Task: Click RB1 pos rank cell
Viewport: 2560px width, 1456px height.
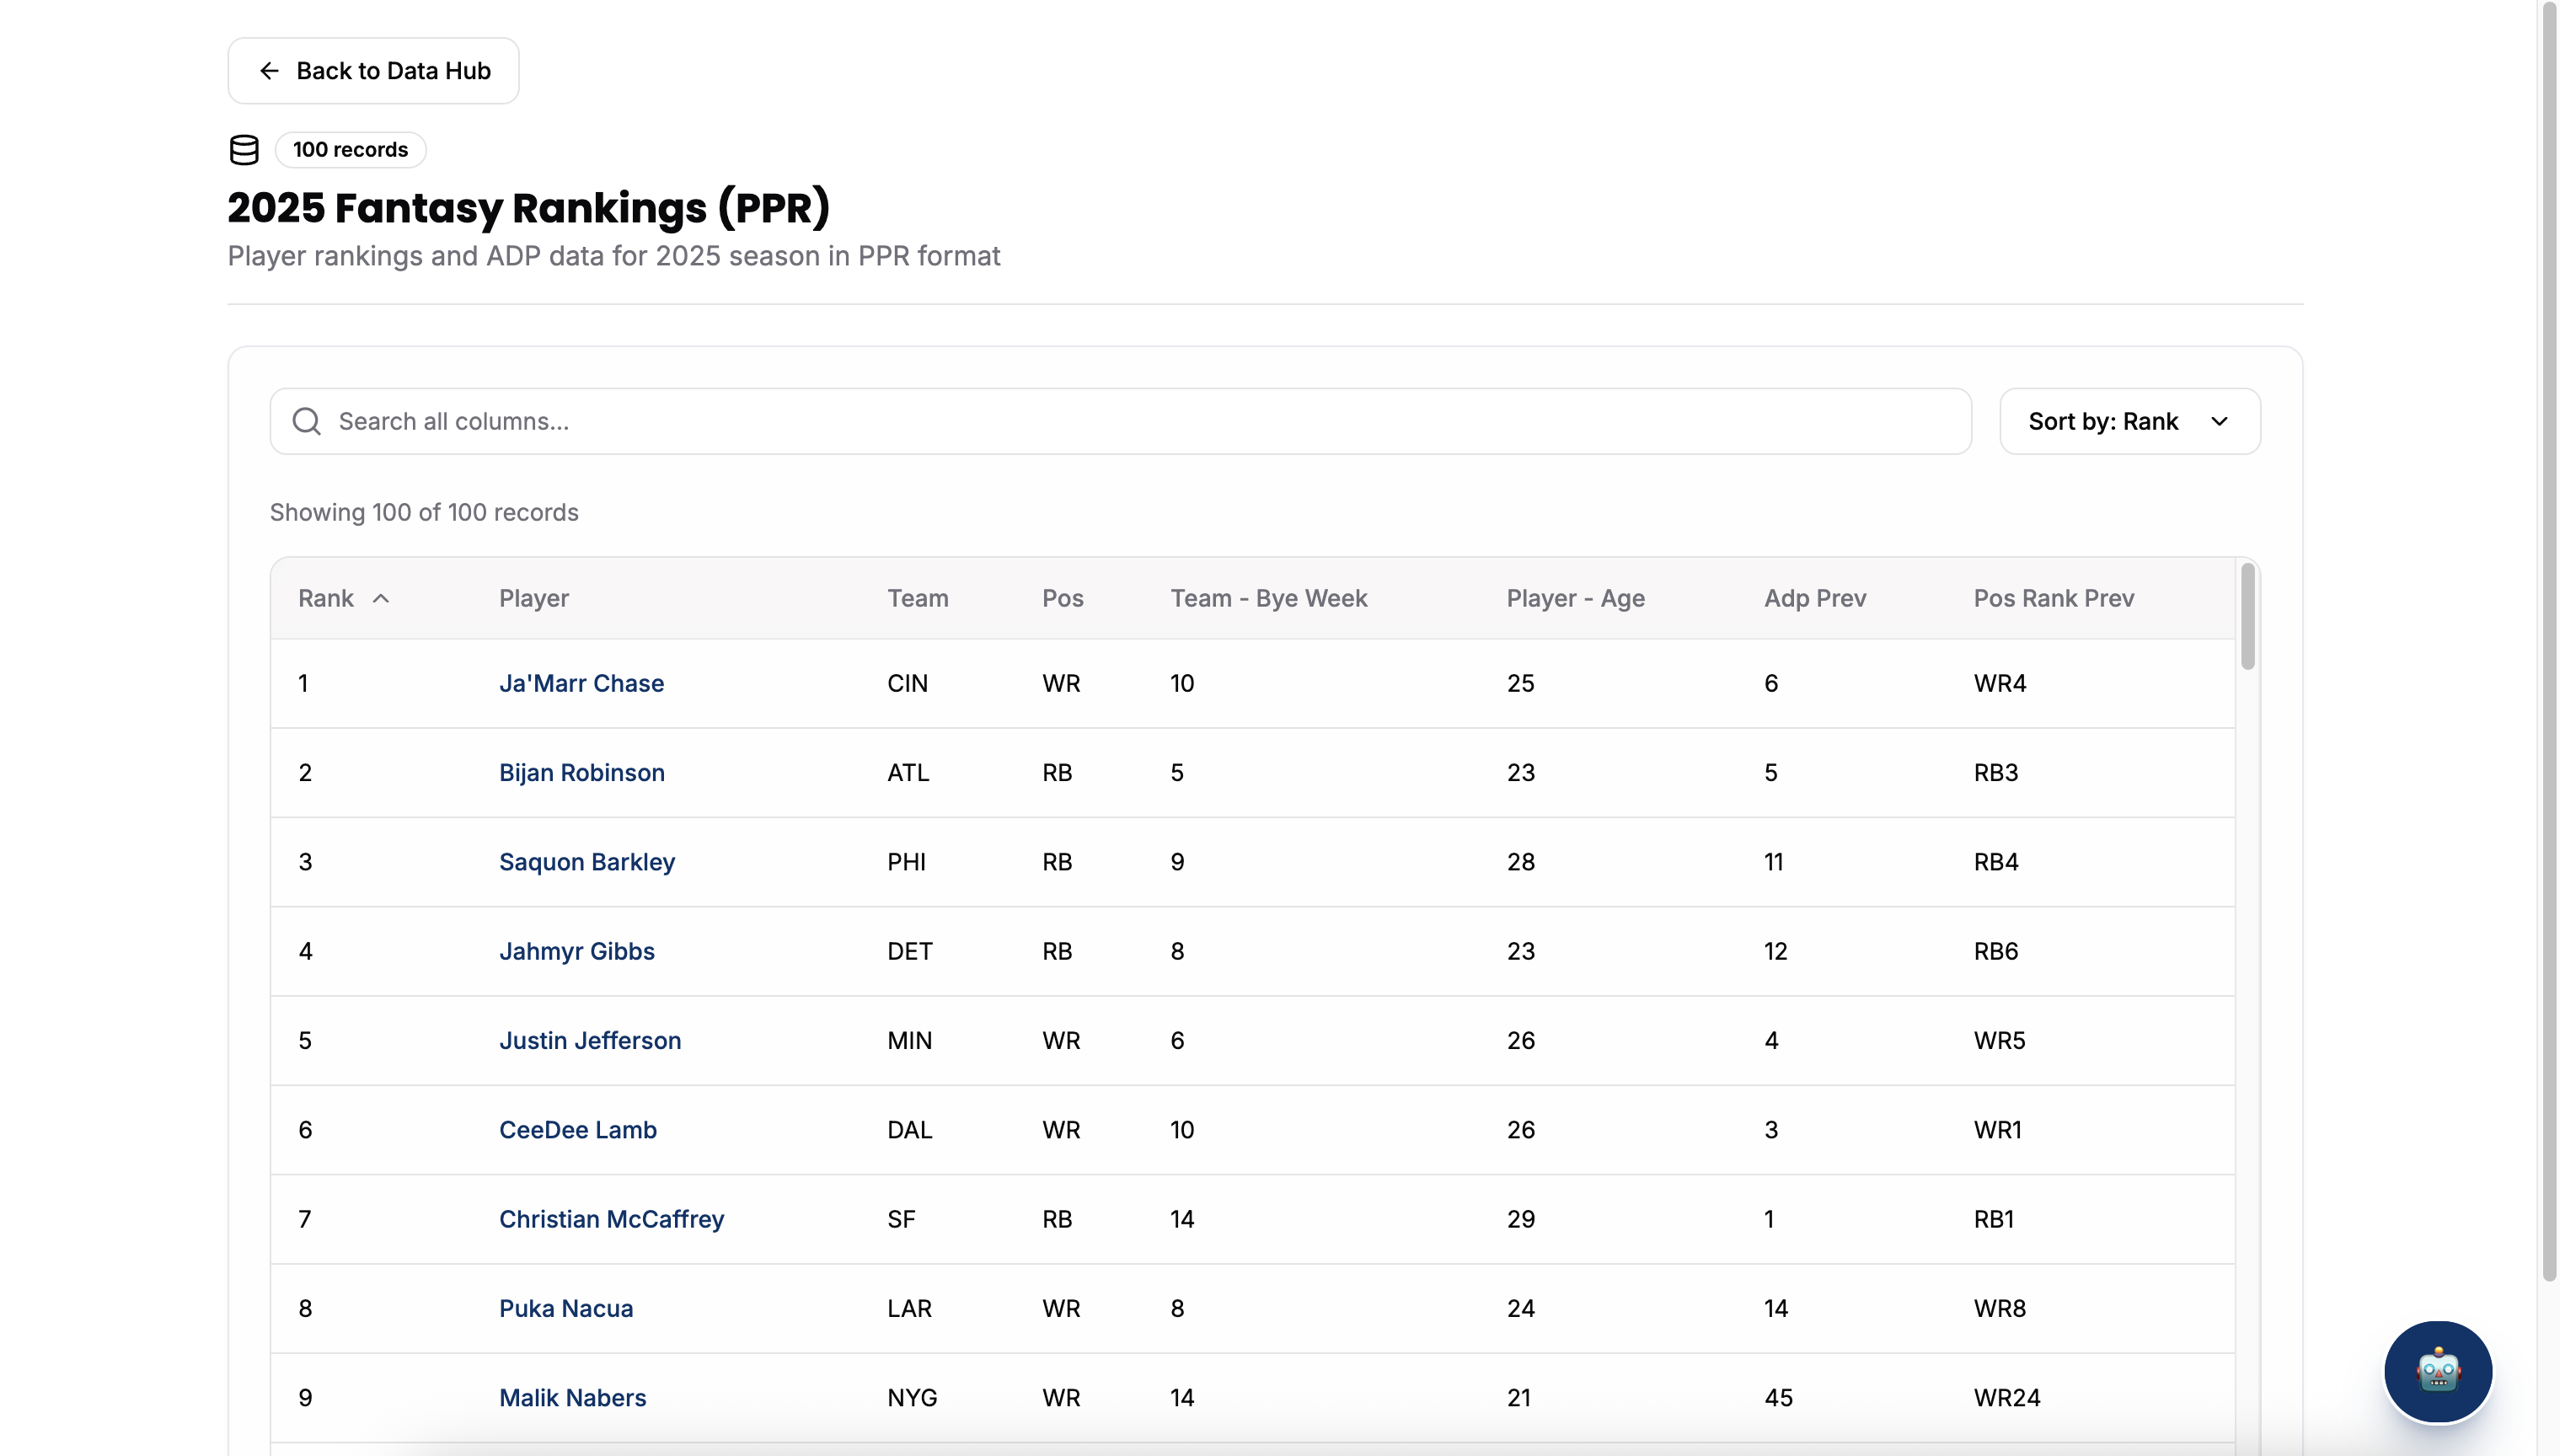Action: (x=1994, y=1219)
